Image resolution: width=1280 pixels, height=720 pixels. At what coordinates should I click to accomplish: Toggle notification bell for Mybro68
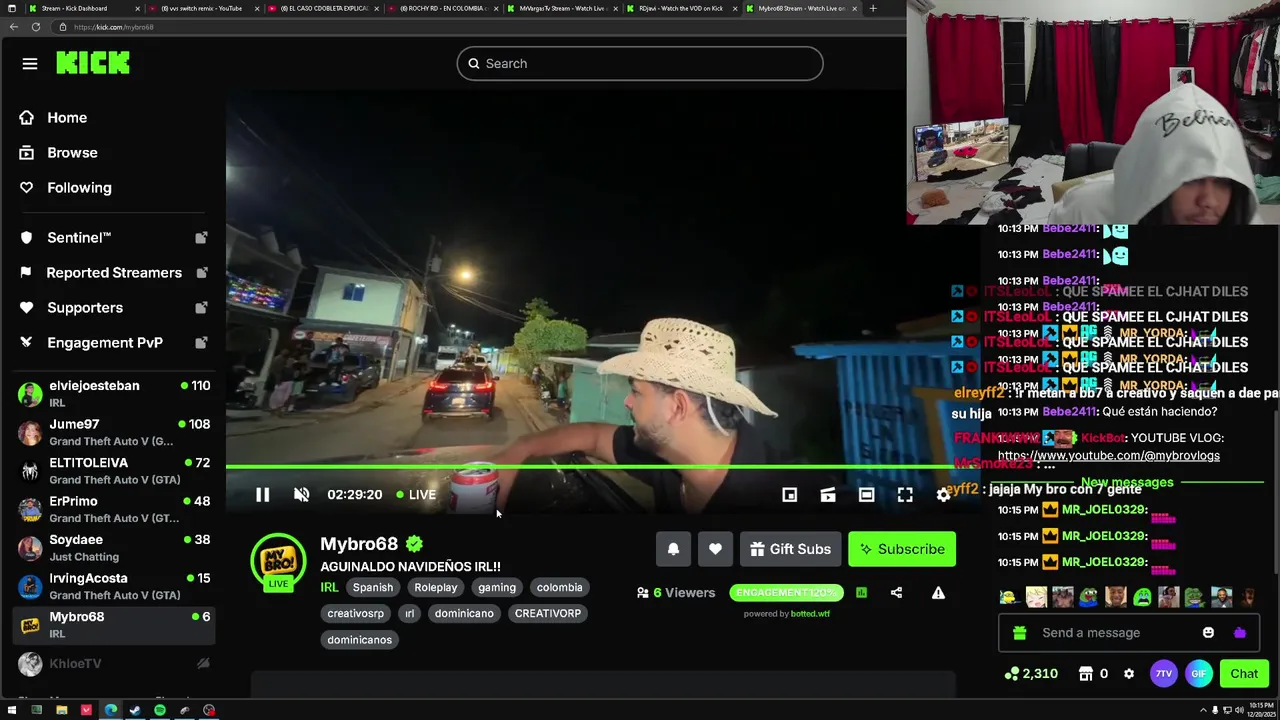673,549
